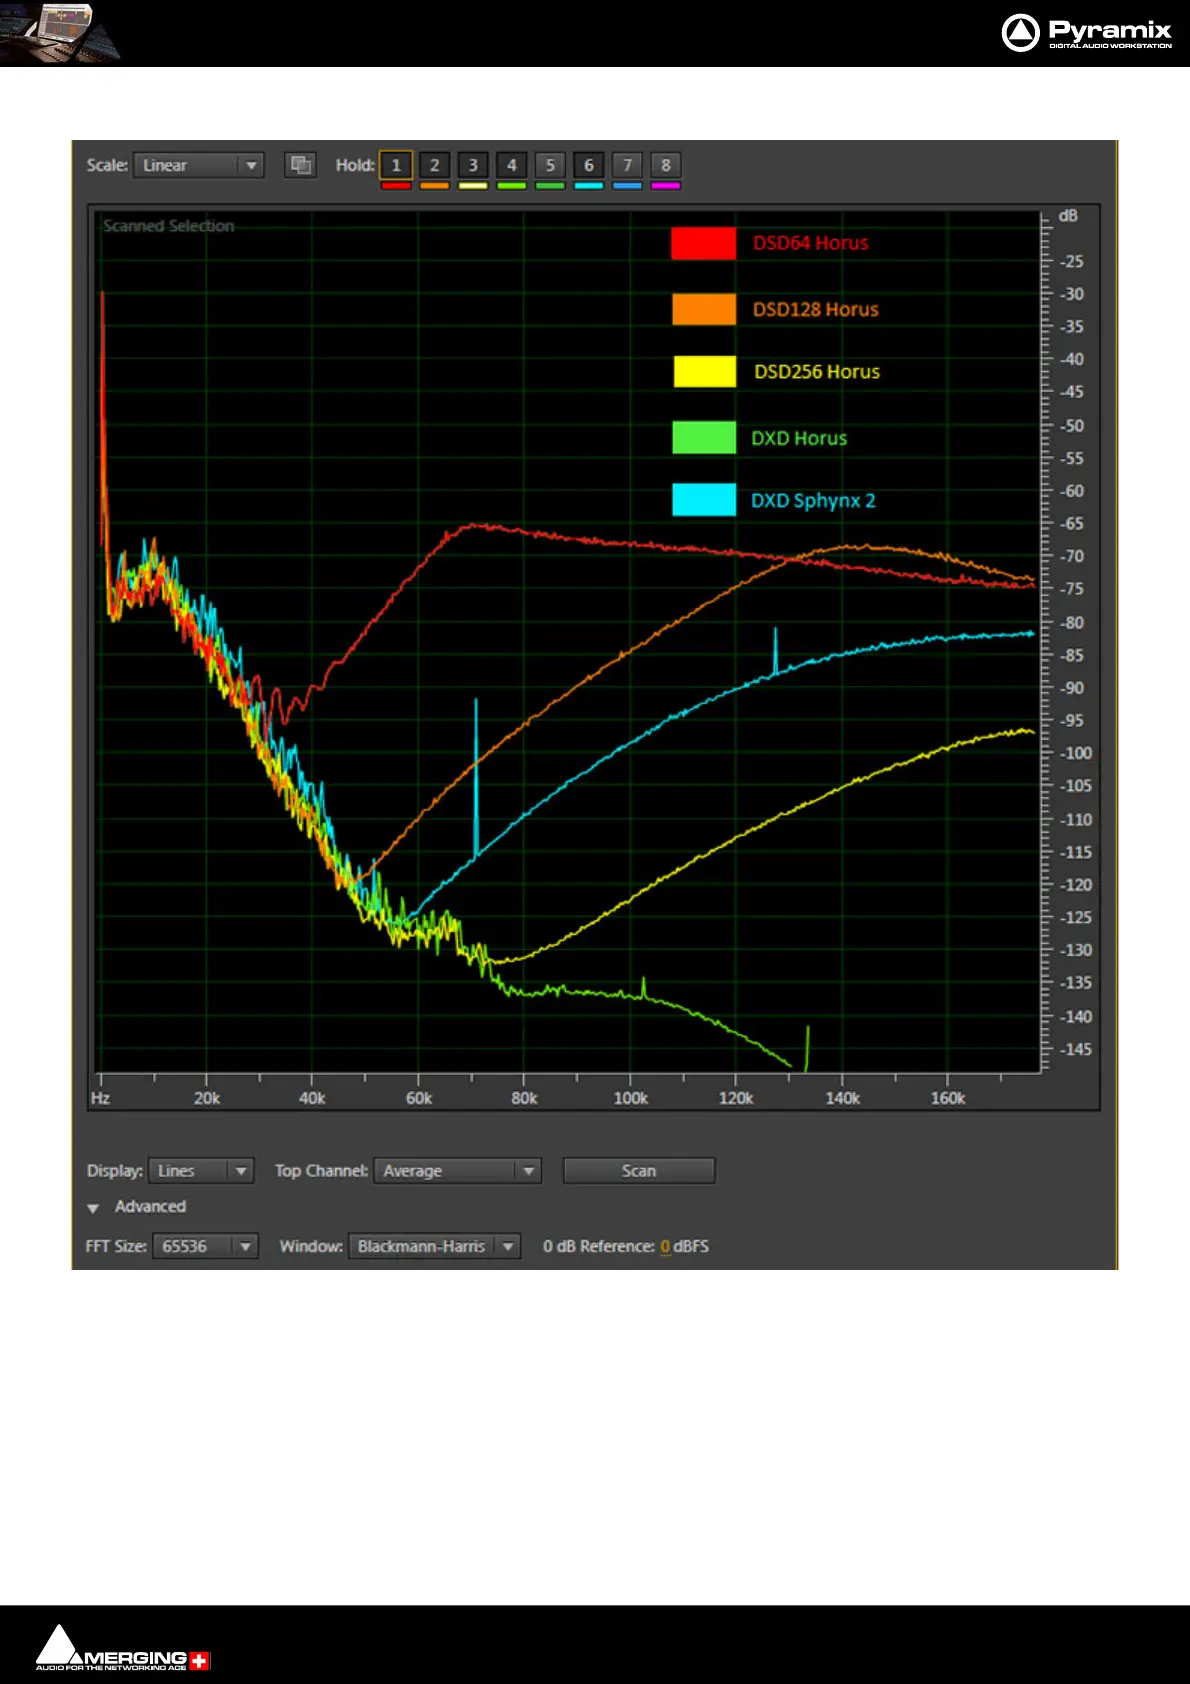Collapse the Advanced section triangle
This screenshot has height=1684, width=1190.
click(x=93, y=1208)
